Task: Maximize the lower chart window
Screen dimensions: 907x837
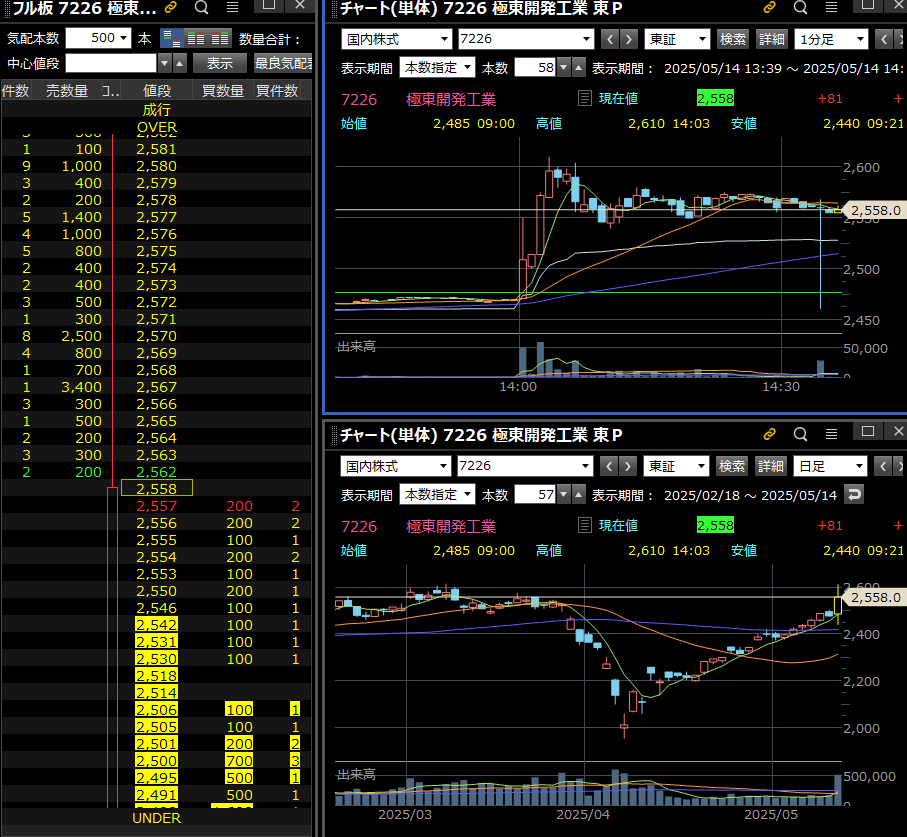Action: coord(868,432)
